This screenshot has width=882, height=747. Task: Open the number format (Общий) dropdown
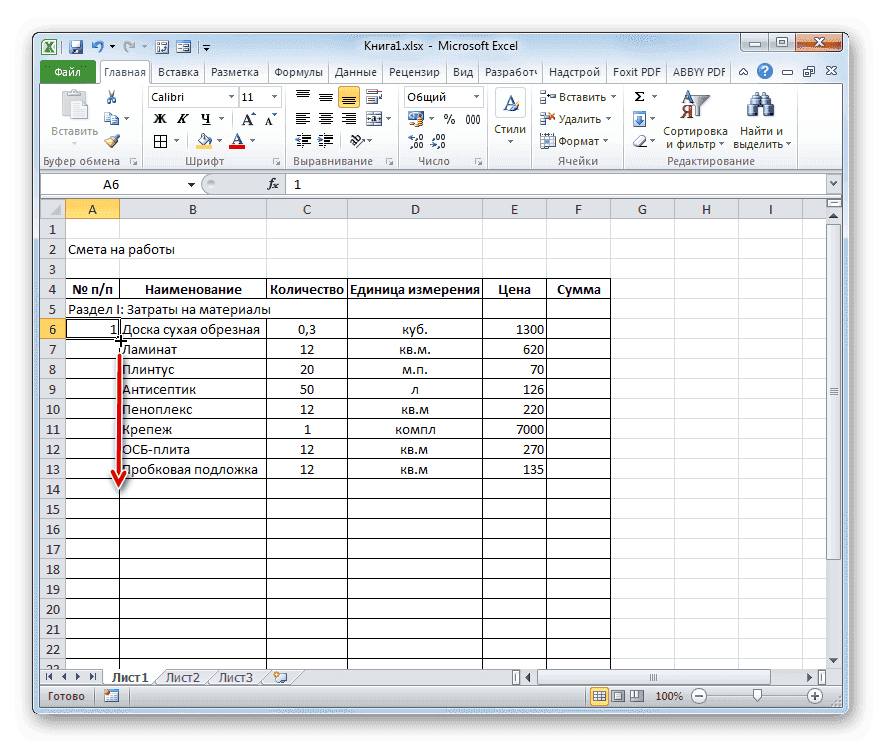474,96
